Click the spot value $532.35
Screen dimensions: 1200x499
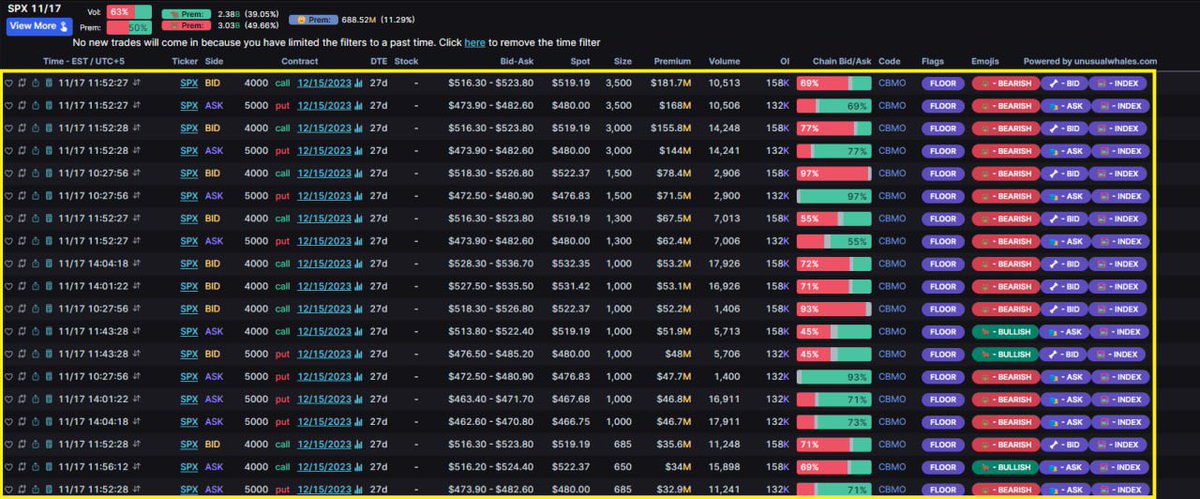point(572,264)
